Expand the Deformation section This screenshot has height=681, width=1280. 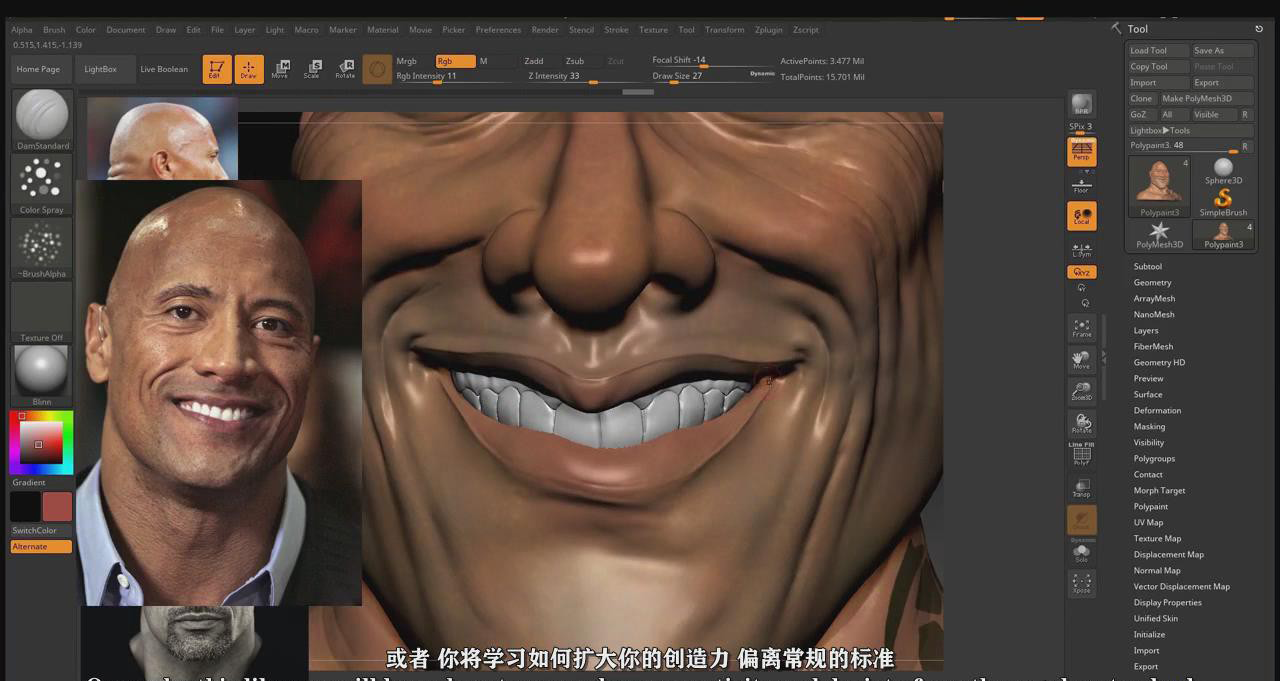(x=1157, y=411)
